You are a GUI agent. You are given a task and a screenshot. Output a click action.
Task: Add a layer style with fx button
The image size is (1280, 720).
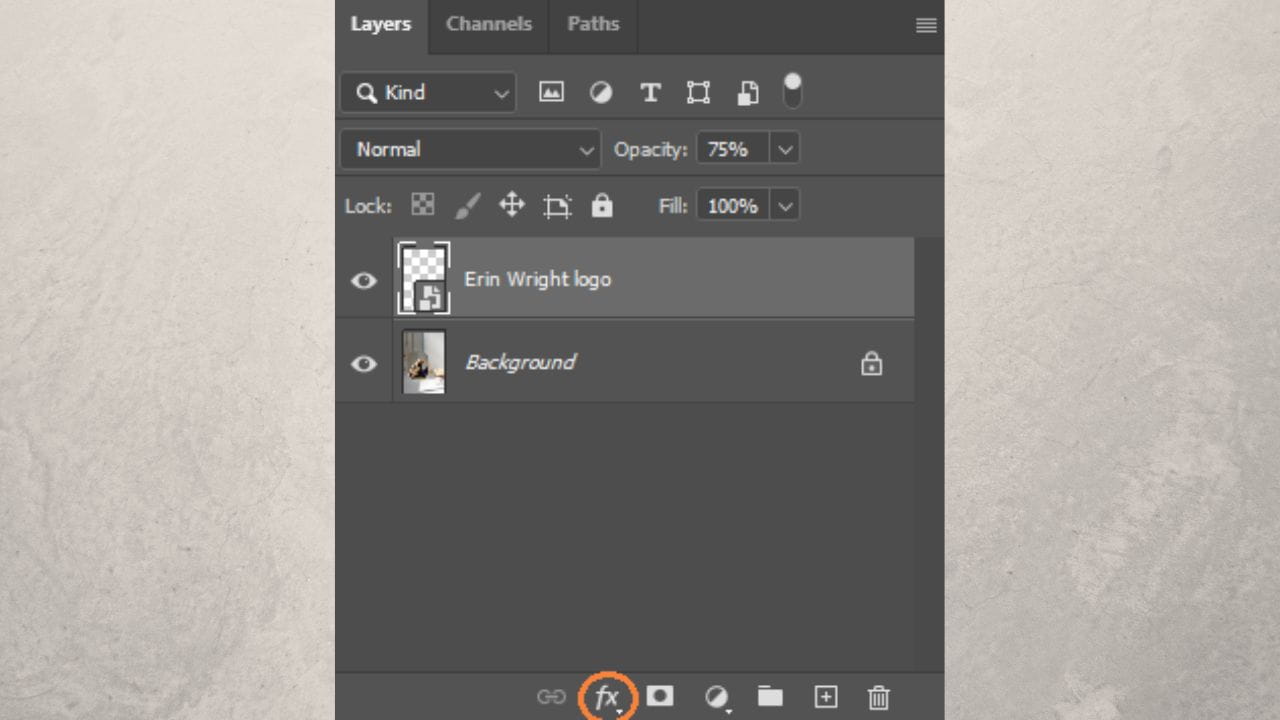point(607,697)
